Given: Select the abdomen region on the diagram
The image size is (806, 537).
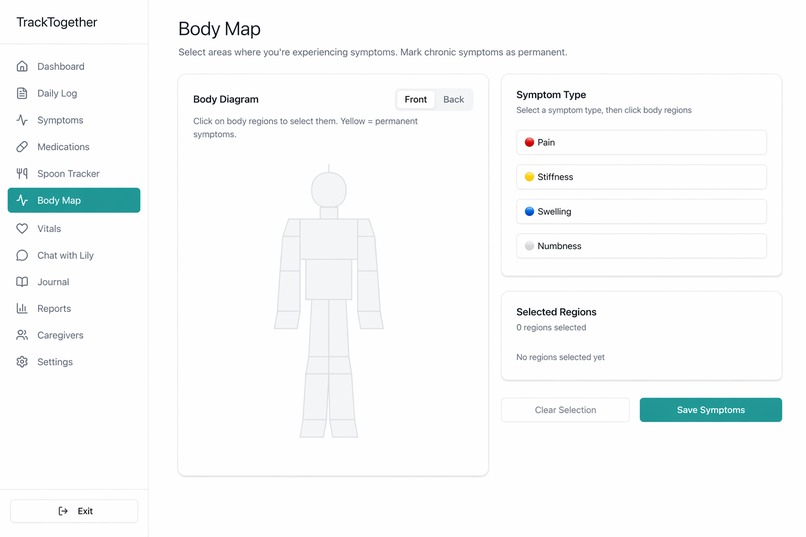Looking at the screenshot, I should (x=328, y=280).
